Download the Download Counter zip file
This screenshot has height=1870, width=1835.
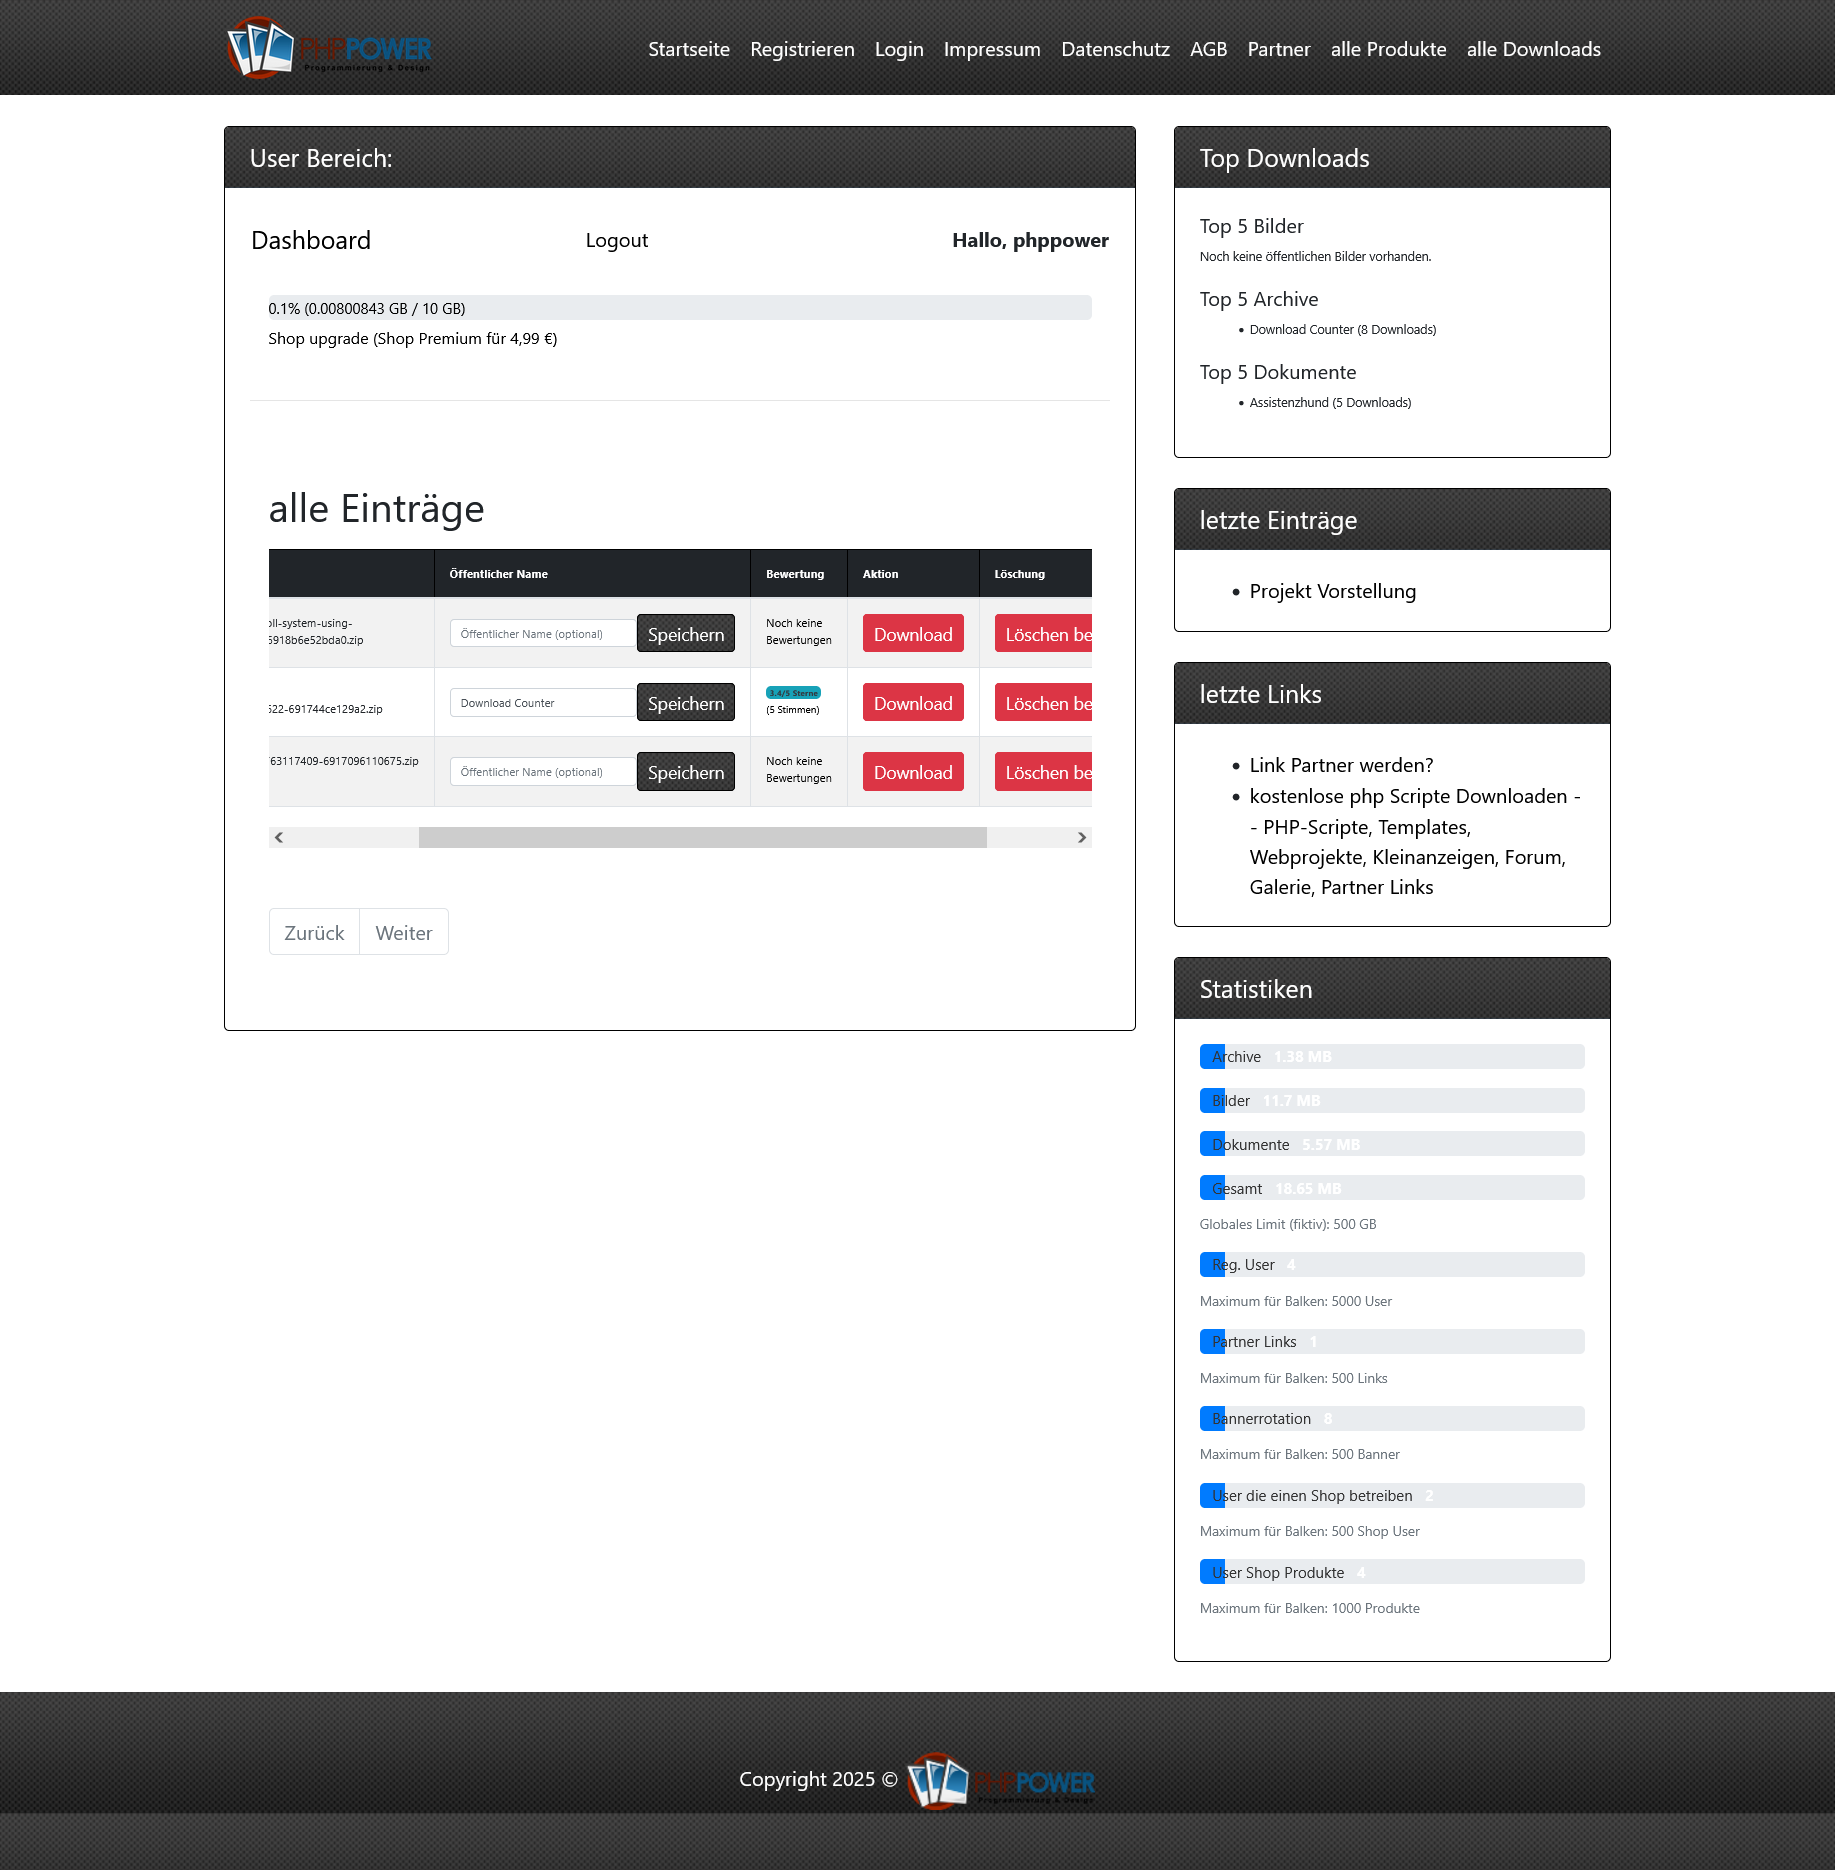pos(912,703)
